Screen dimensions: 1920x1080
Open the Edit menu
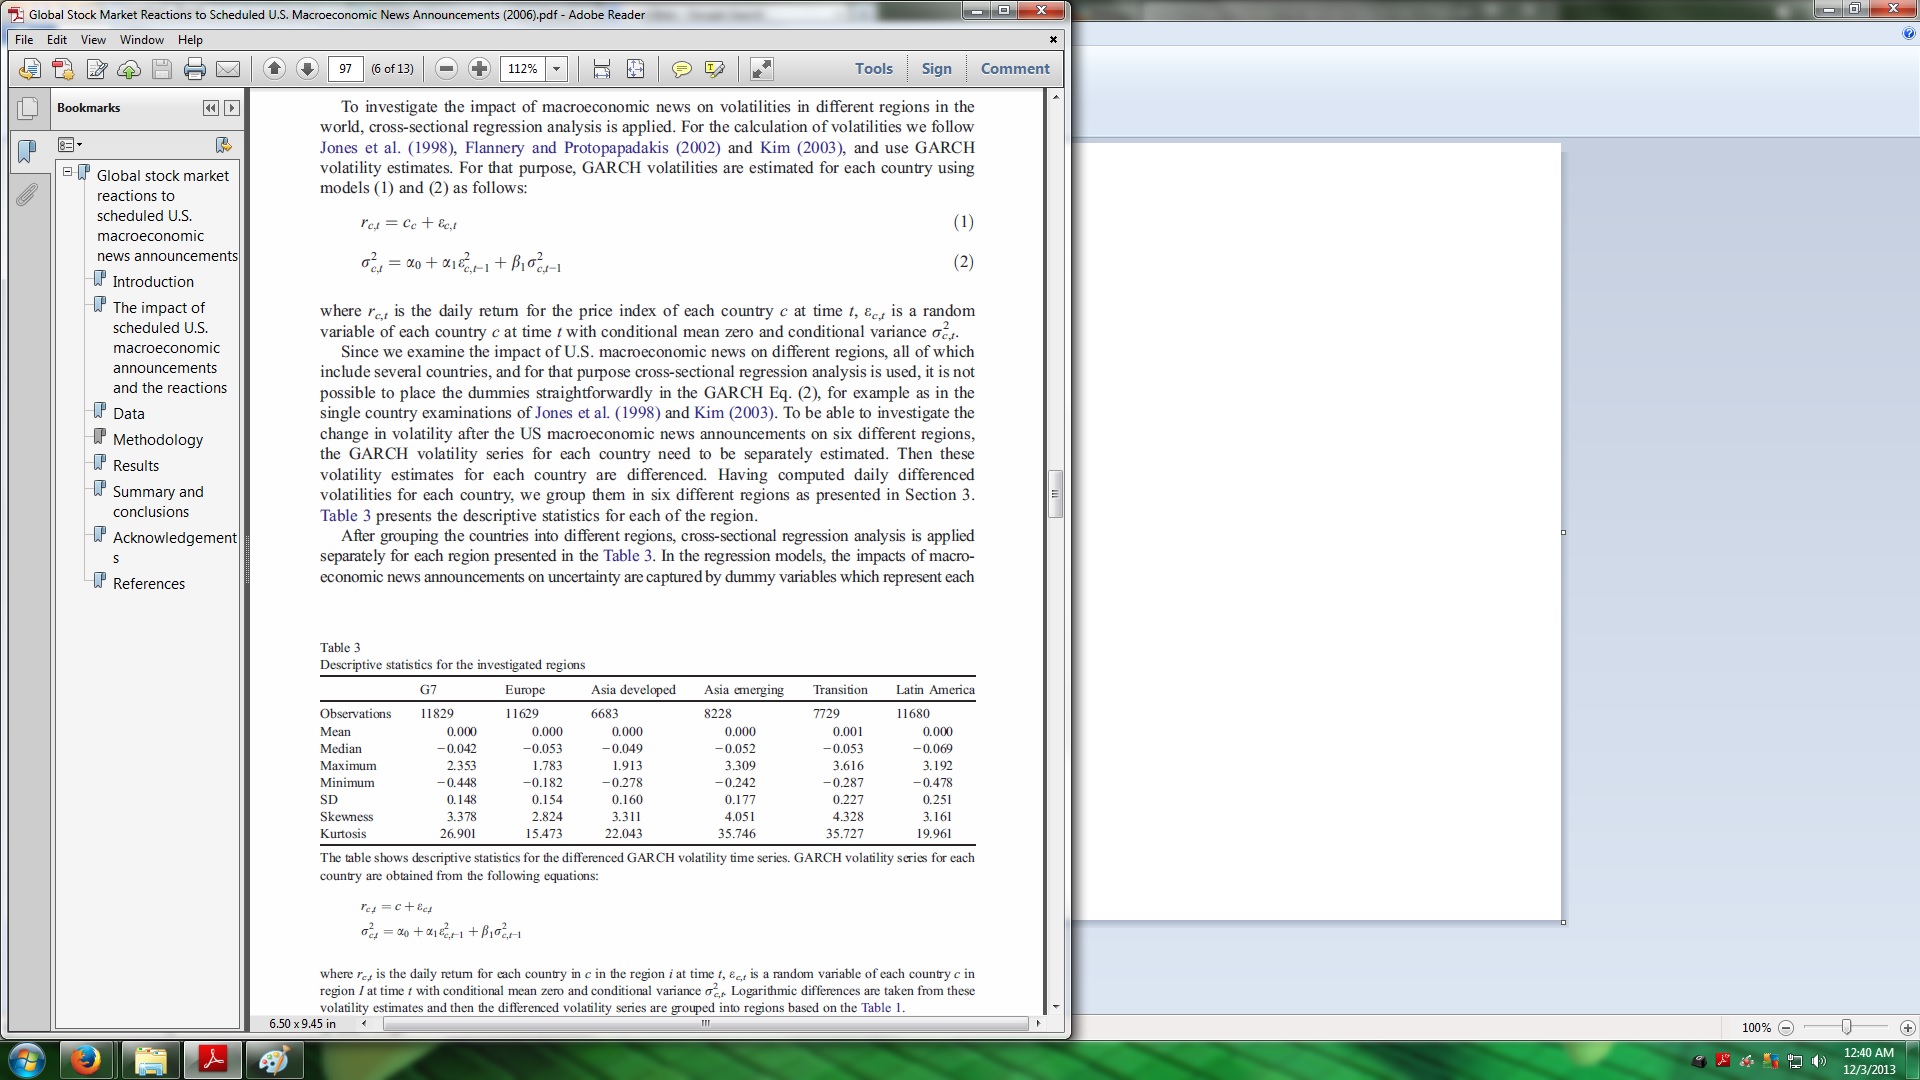tap(57, 40)
